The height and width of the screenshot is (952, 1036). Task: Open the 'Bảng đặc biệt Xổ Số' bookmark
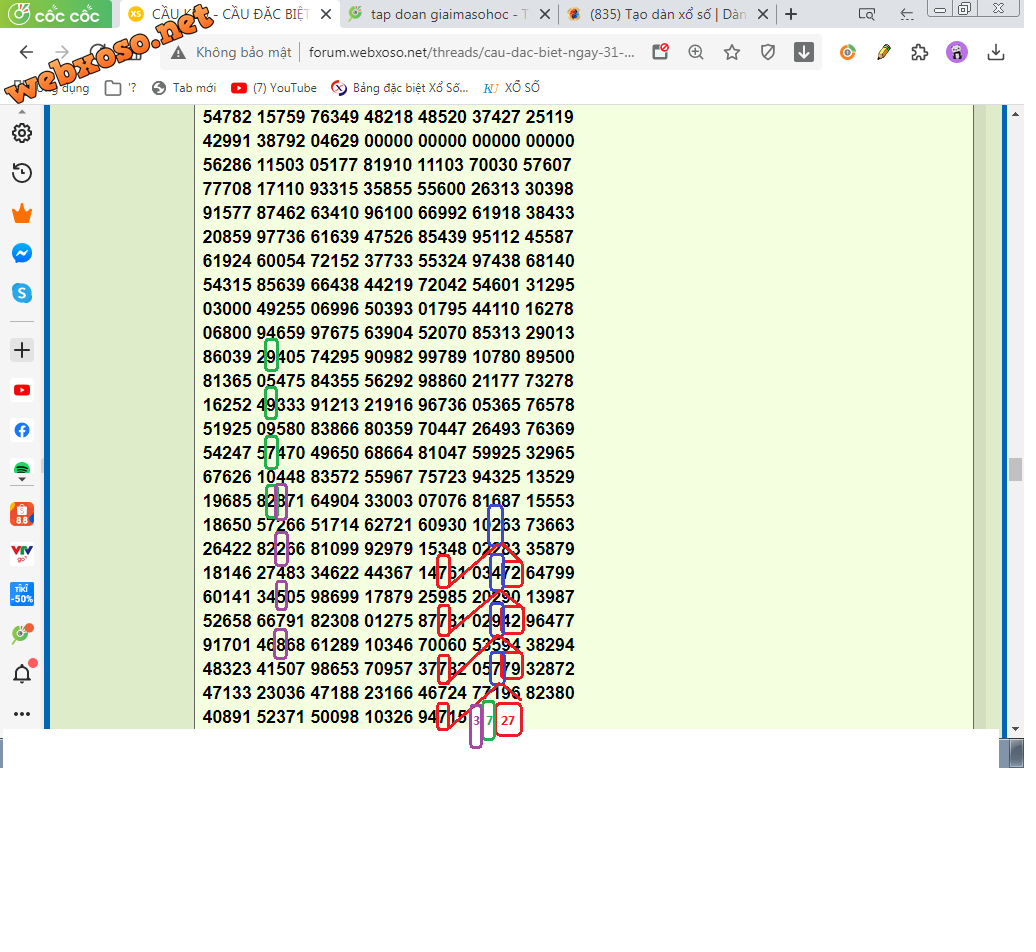tap(399, 88)
